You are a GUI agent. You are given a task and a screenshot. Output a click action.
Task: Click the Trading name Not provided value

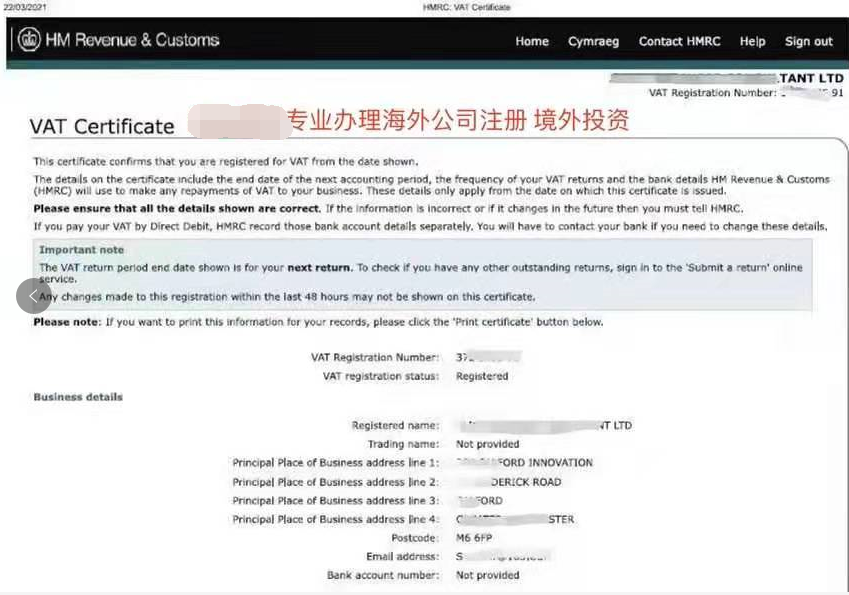487,444
